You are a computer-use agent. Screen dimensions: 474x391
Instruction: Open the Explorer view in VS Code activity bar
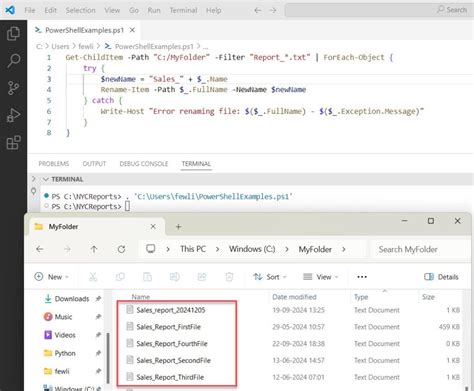click(13, 33)
